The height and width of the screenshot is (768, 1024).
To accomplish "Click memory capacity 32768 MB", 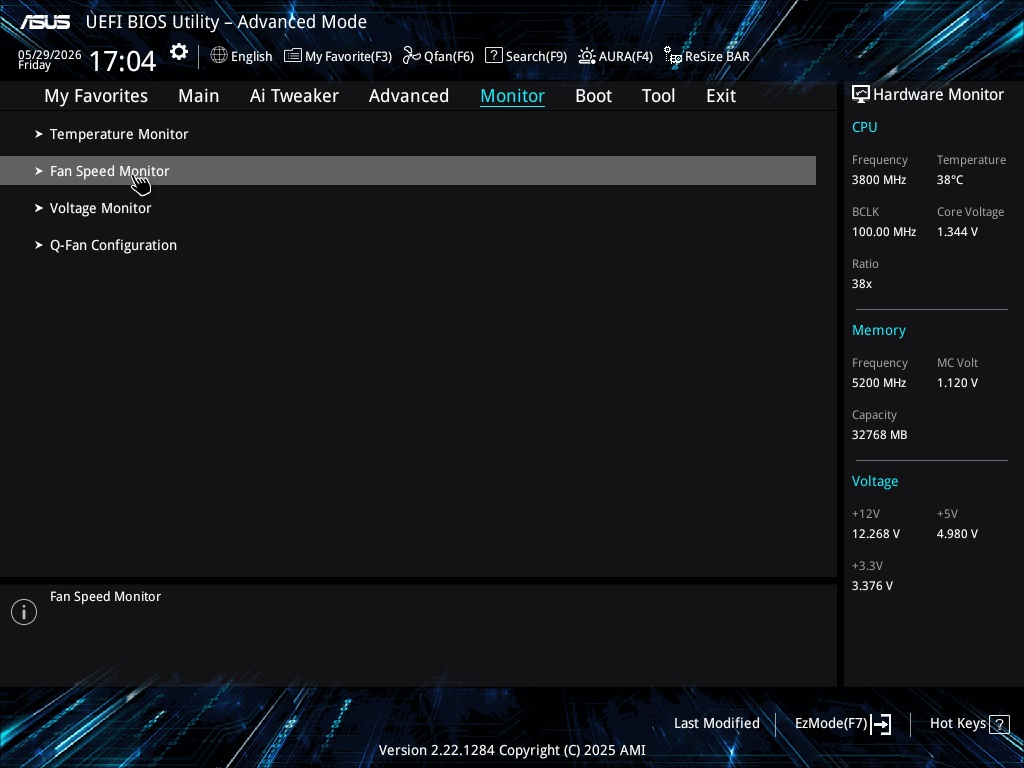I will pos(880,435).
